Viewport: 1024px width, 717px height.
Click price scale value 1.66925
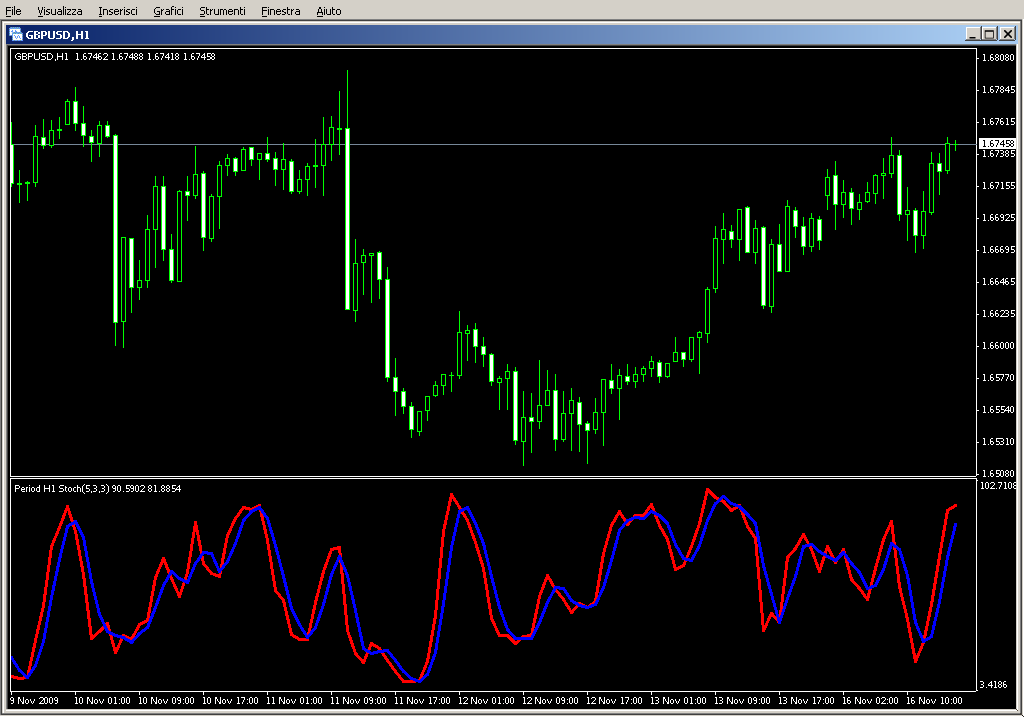pos(999,217)
